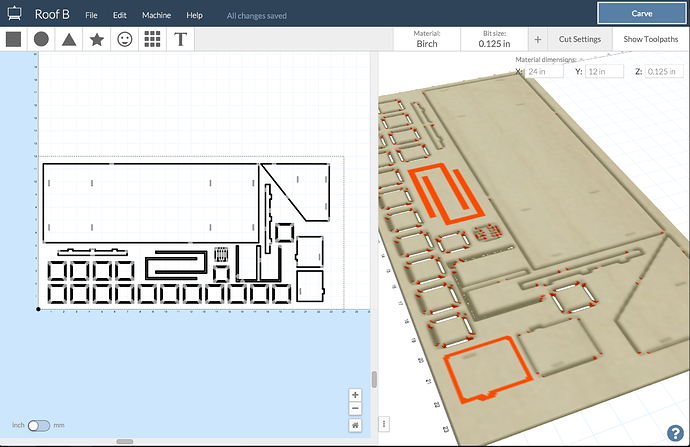Select the Circle shape tool

point(41,39)
